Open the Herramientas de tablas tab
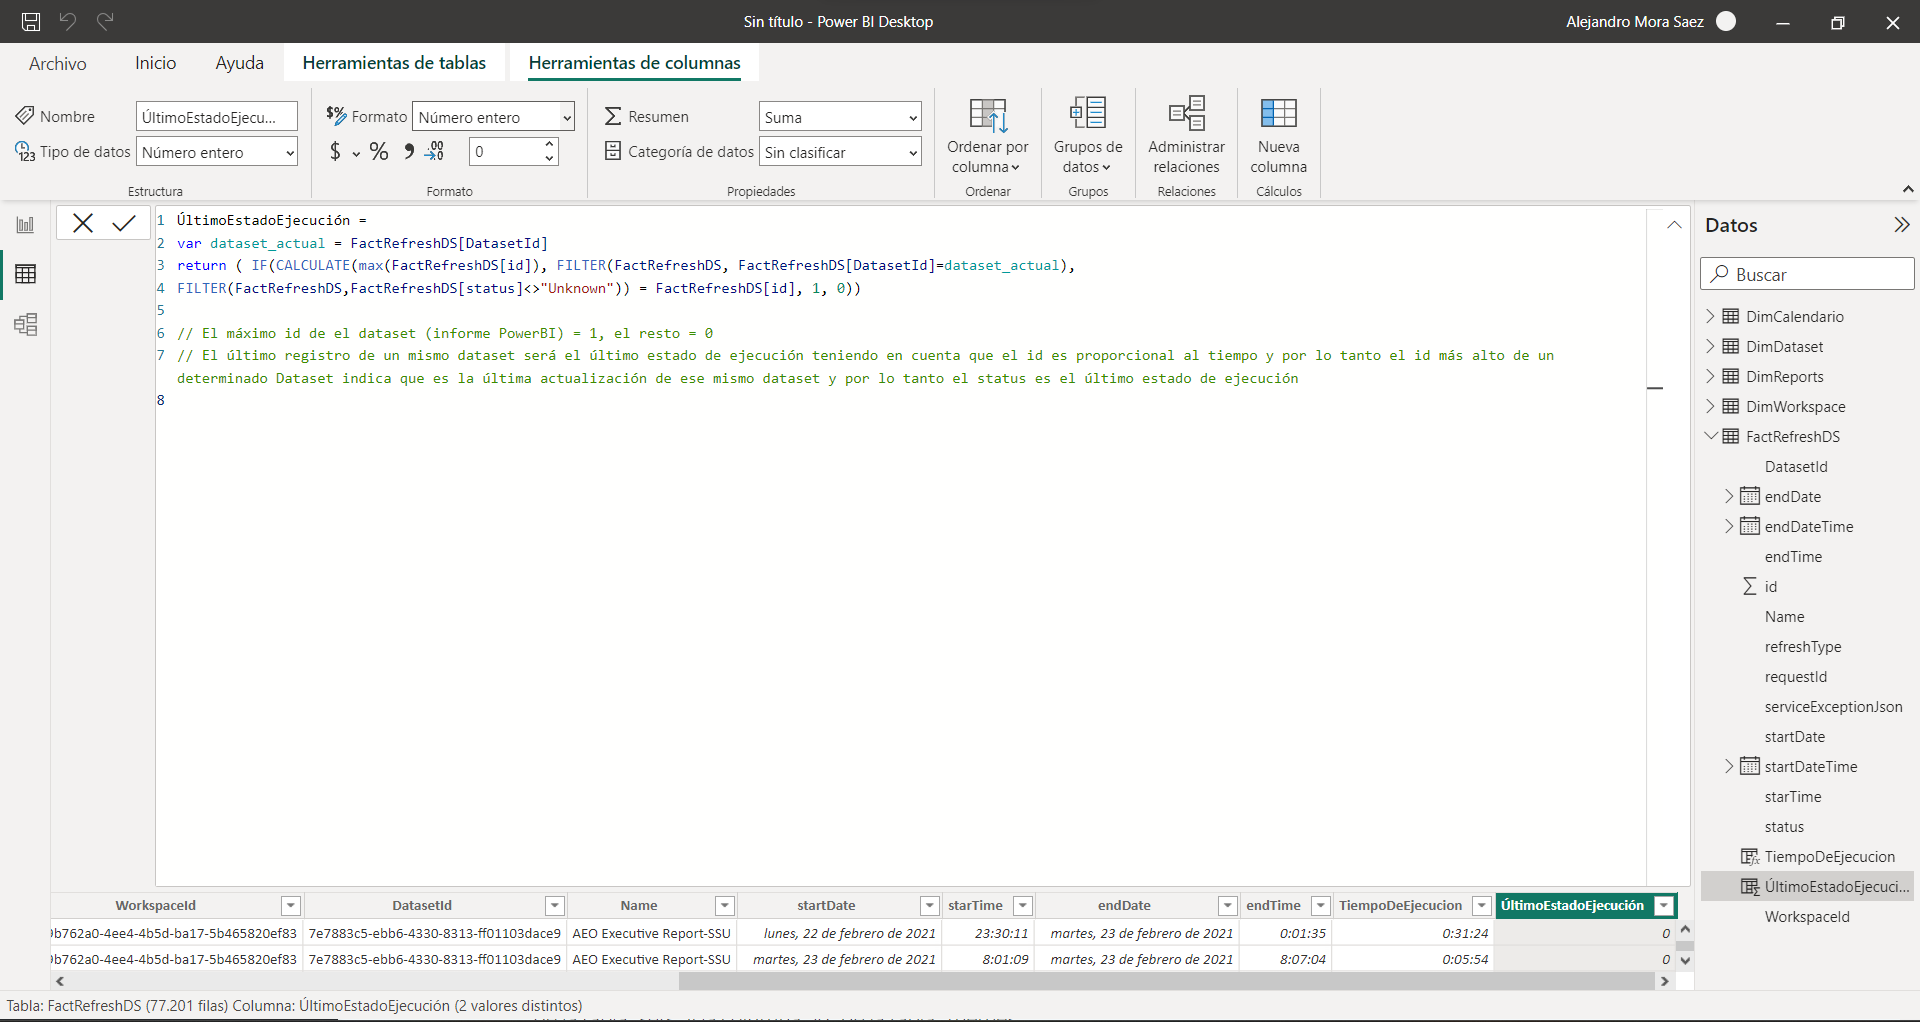This screenshot has height=1022, width=1920. click(394, 63)
